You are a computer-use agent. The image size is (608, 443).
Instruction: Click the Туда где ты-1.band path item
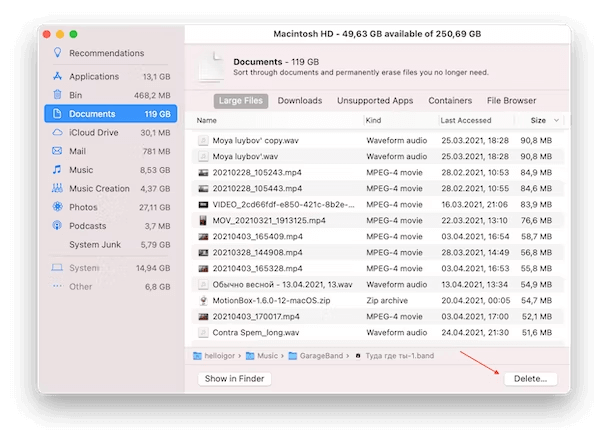399,356
